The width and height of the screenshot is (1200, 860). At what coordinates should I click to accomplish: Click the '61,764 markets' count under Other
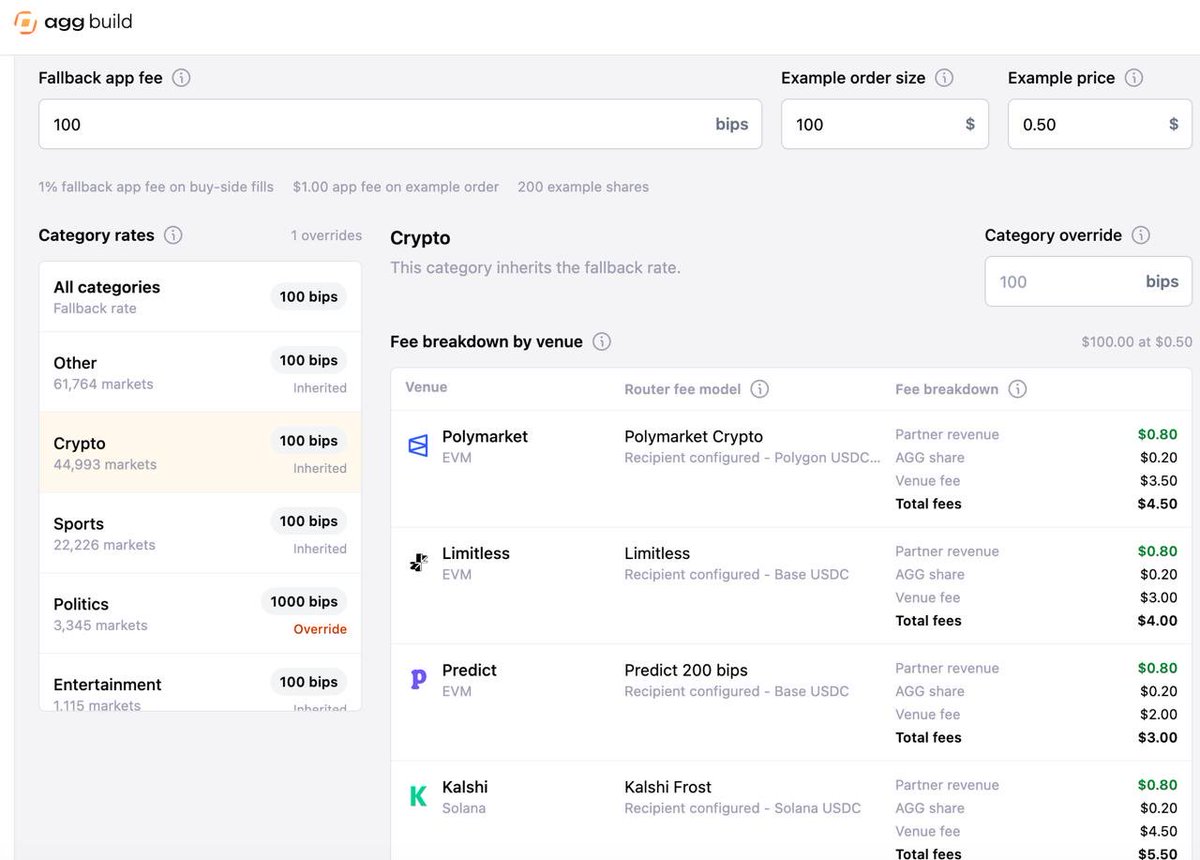(x=103, y=384)
